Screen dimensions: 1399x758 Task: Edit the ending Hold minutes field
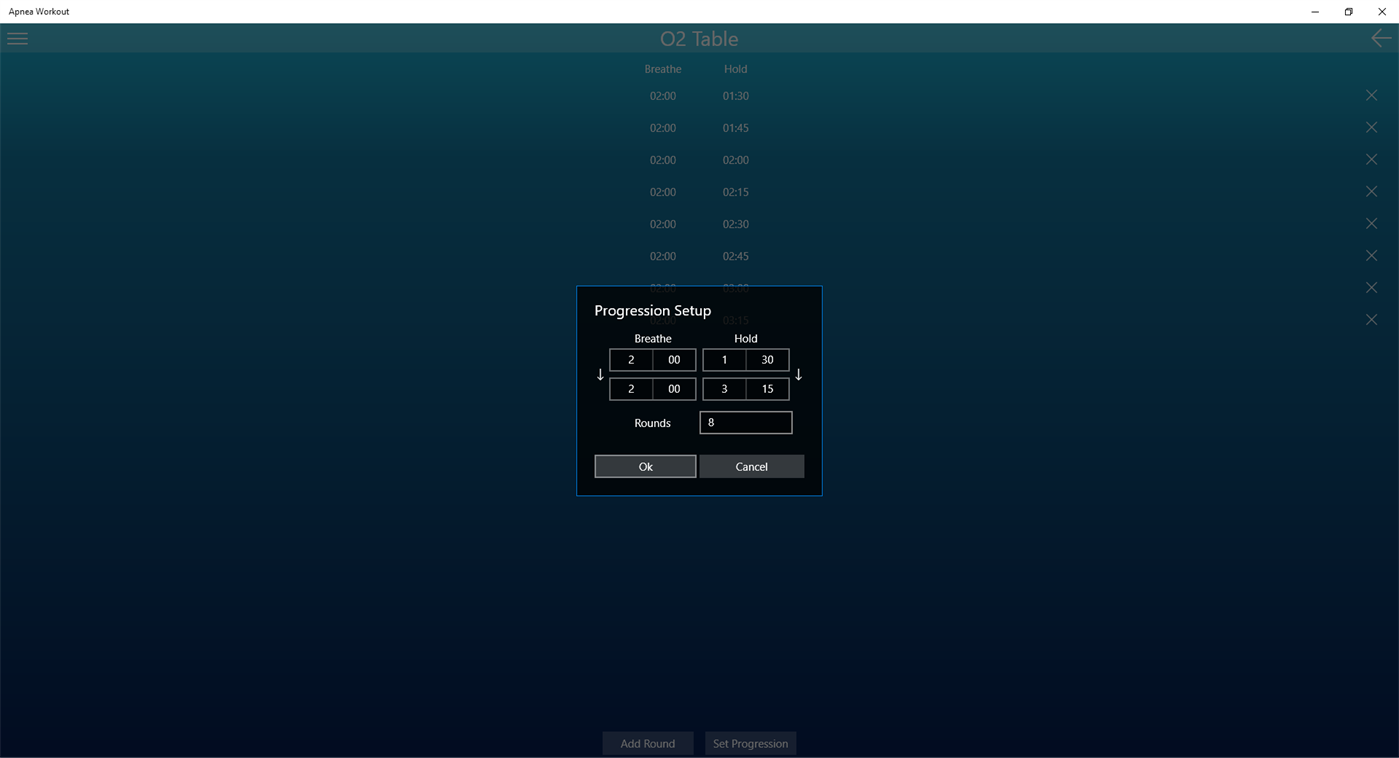pyautogui.click(x=724, y=388)
